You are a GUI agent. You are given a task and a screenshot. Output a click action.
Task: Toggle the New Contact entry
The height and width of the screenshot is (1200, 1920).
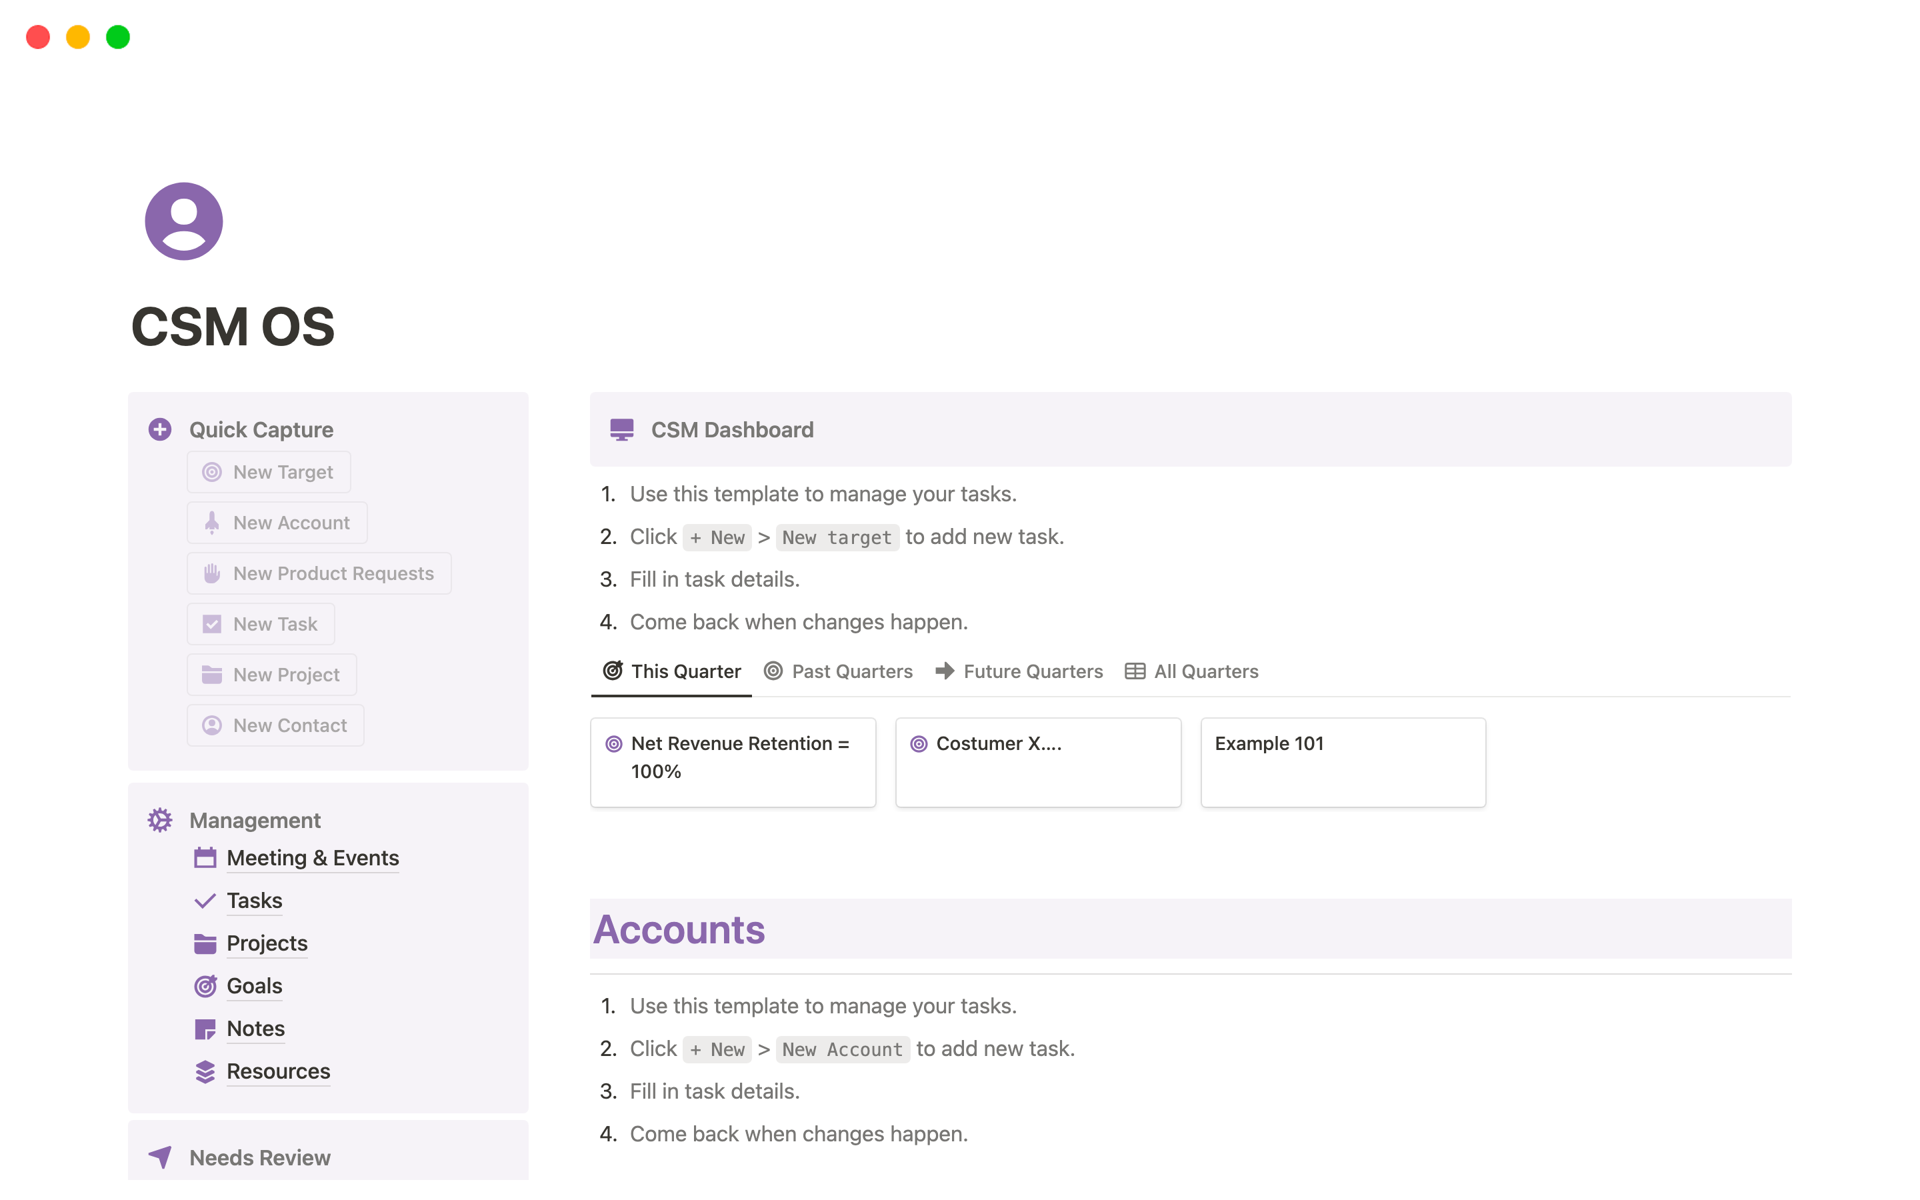pyautogui.click(x=275, y=724)
